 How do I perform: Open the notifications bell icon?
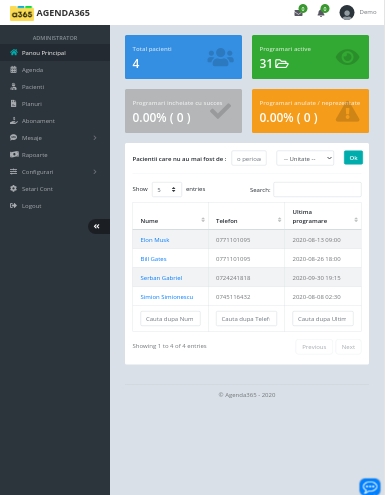[x=321, y=13]
